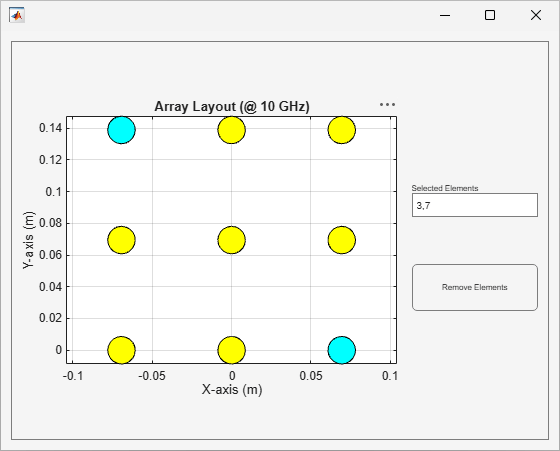
Task: Maximize the figure window
Action: tap(490, 15)
